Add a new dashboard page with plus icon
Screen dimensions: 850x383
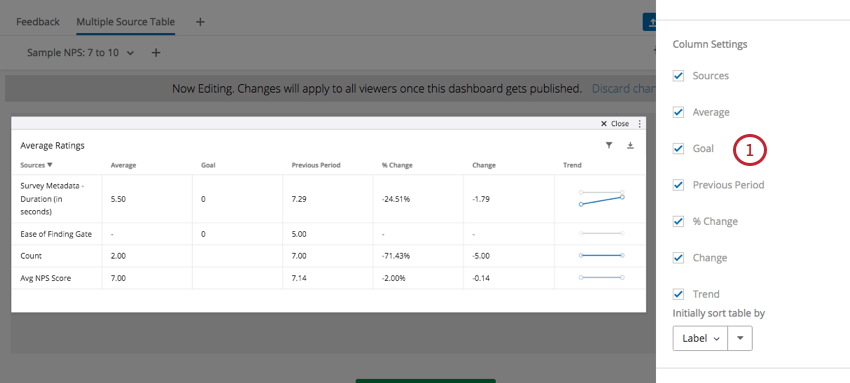coord(200,22)
